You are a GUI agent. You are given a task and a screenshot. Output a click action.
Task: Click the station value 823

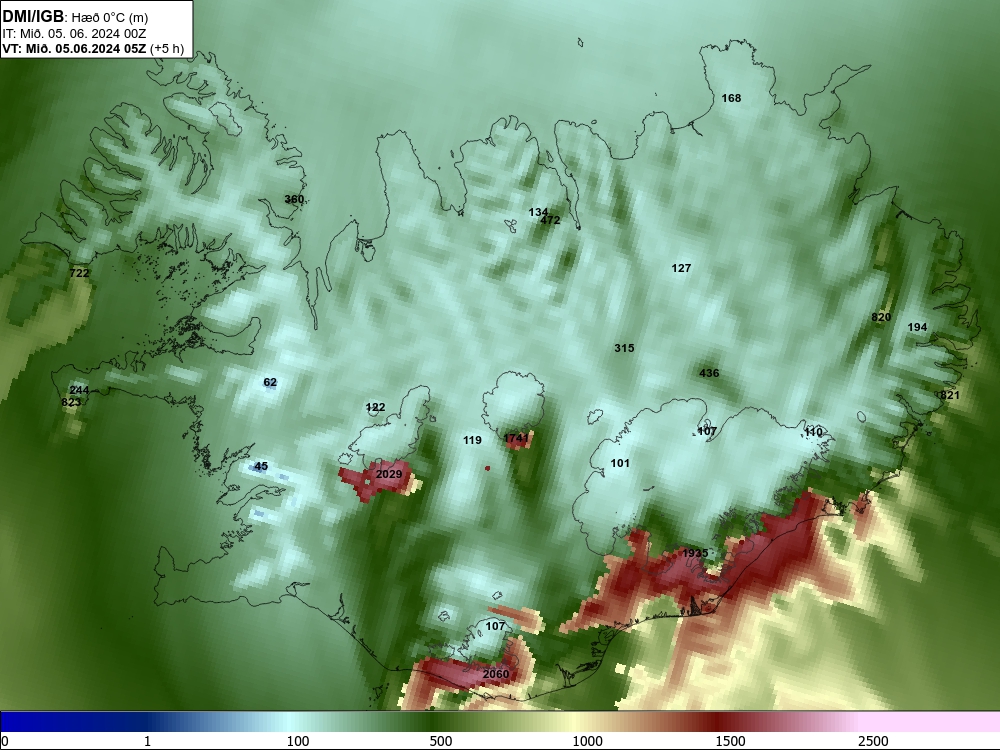click(x=71, y=402)
